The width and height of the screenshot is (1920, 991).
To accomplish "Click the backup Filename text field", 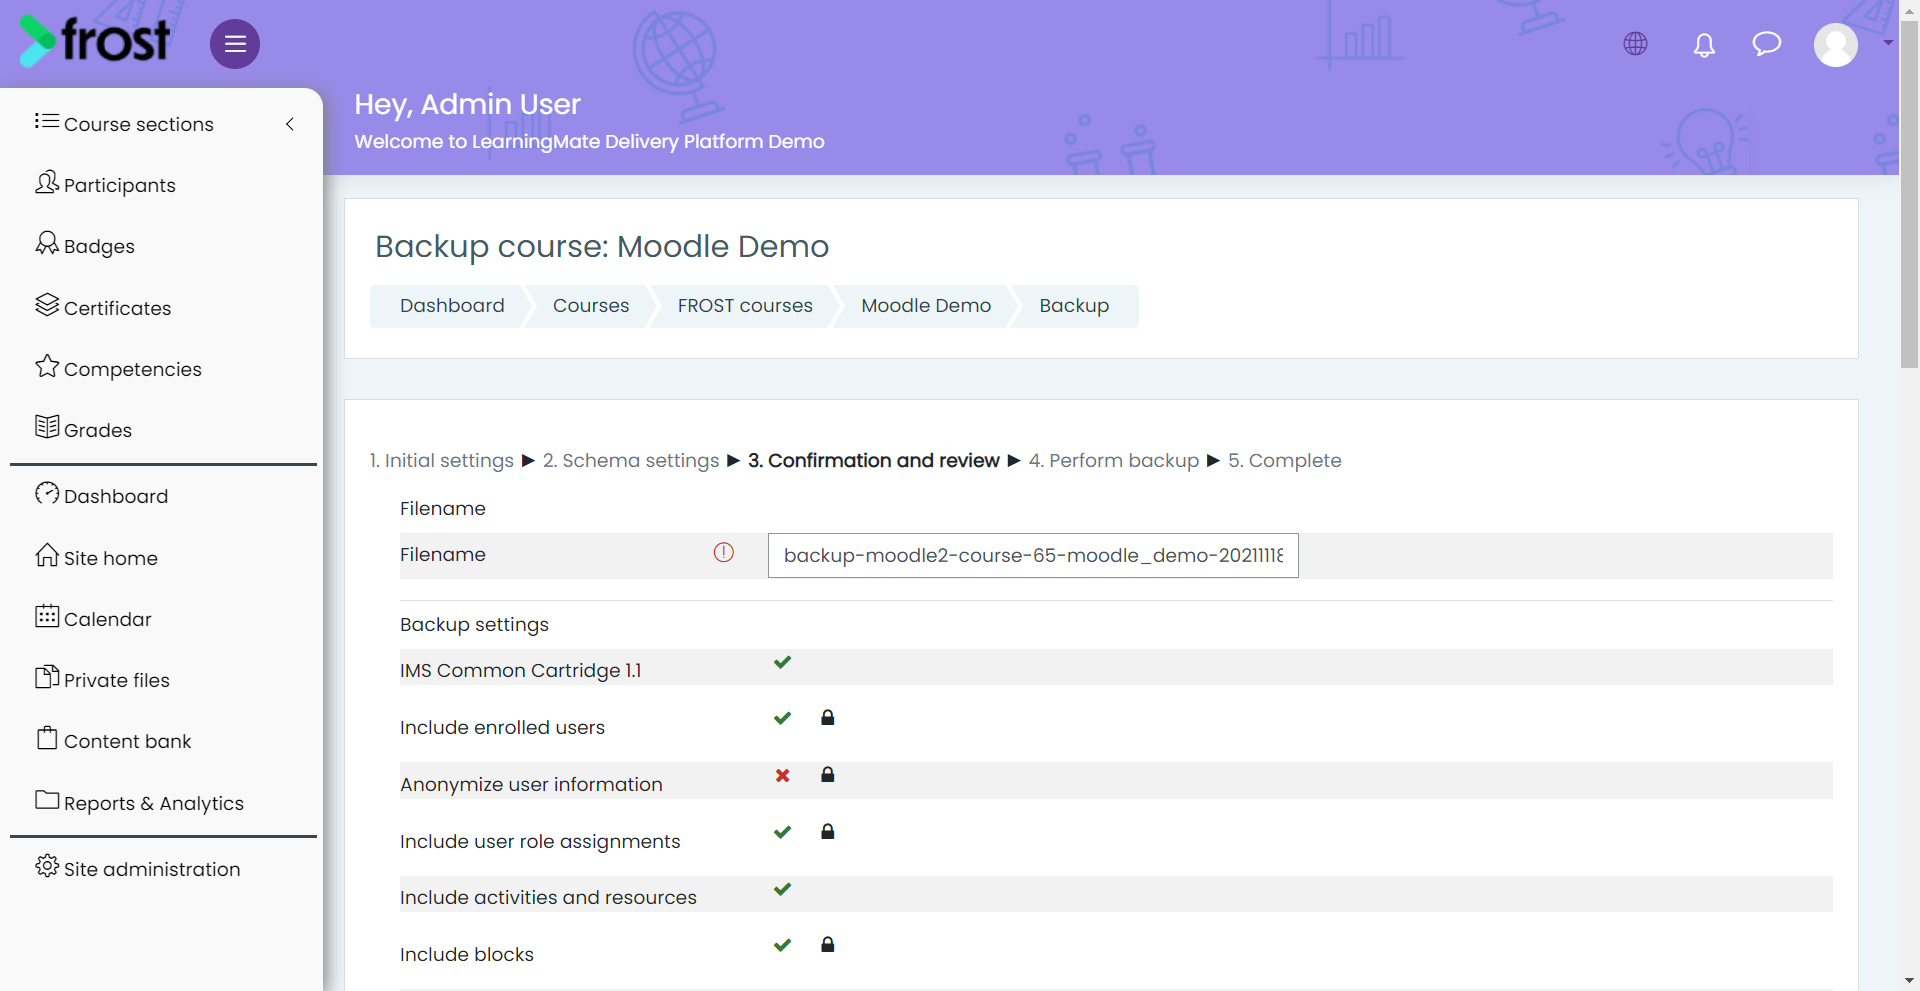I will [1033, 556].
